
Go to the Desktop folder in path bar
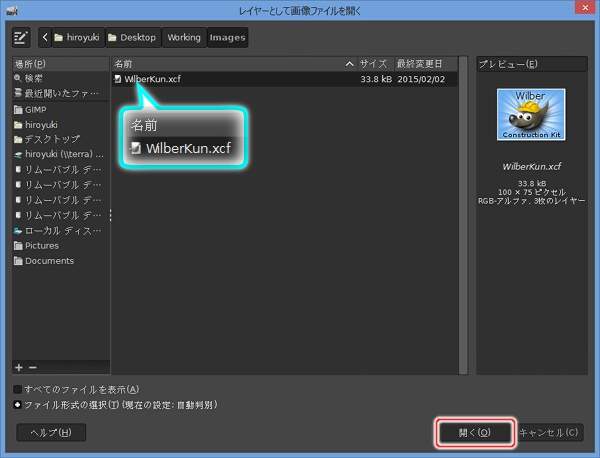(133, 37)
